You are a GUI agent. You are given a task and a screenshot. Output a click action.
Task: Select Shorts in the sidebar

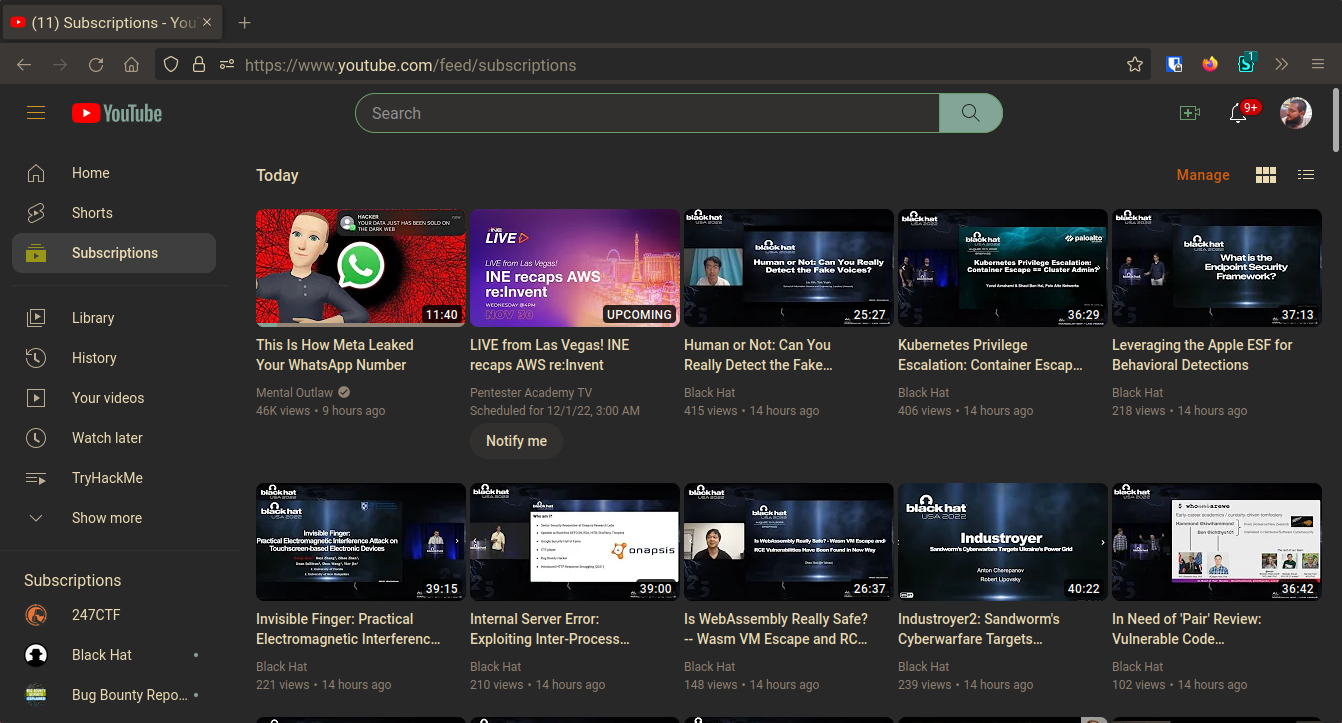(114, 213)
